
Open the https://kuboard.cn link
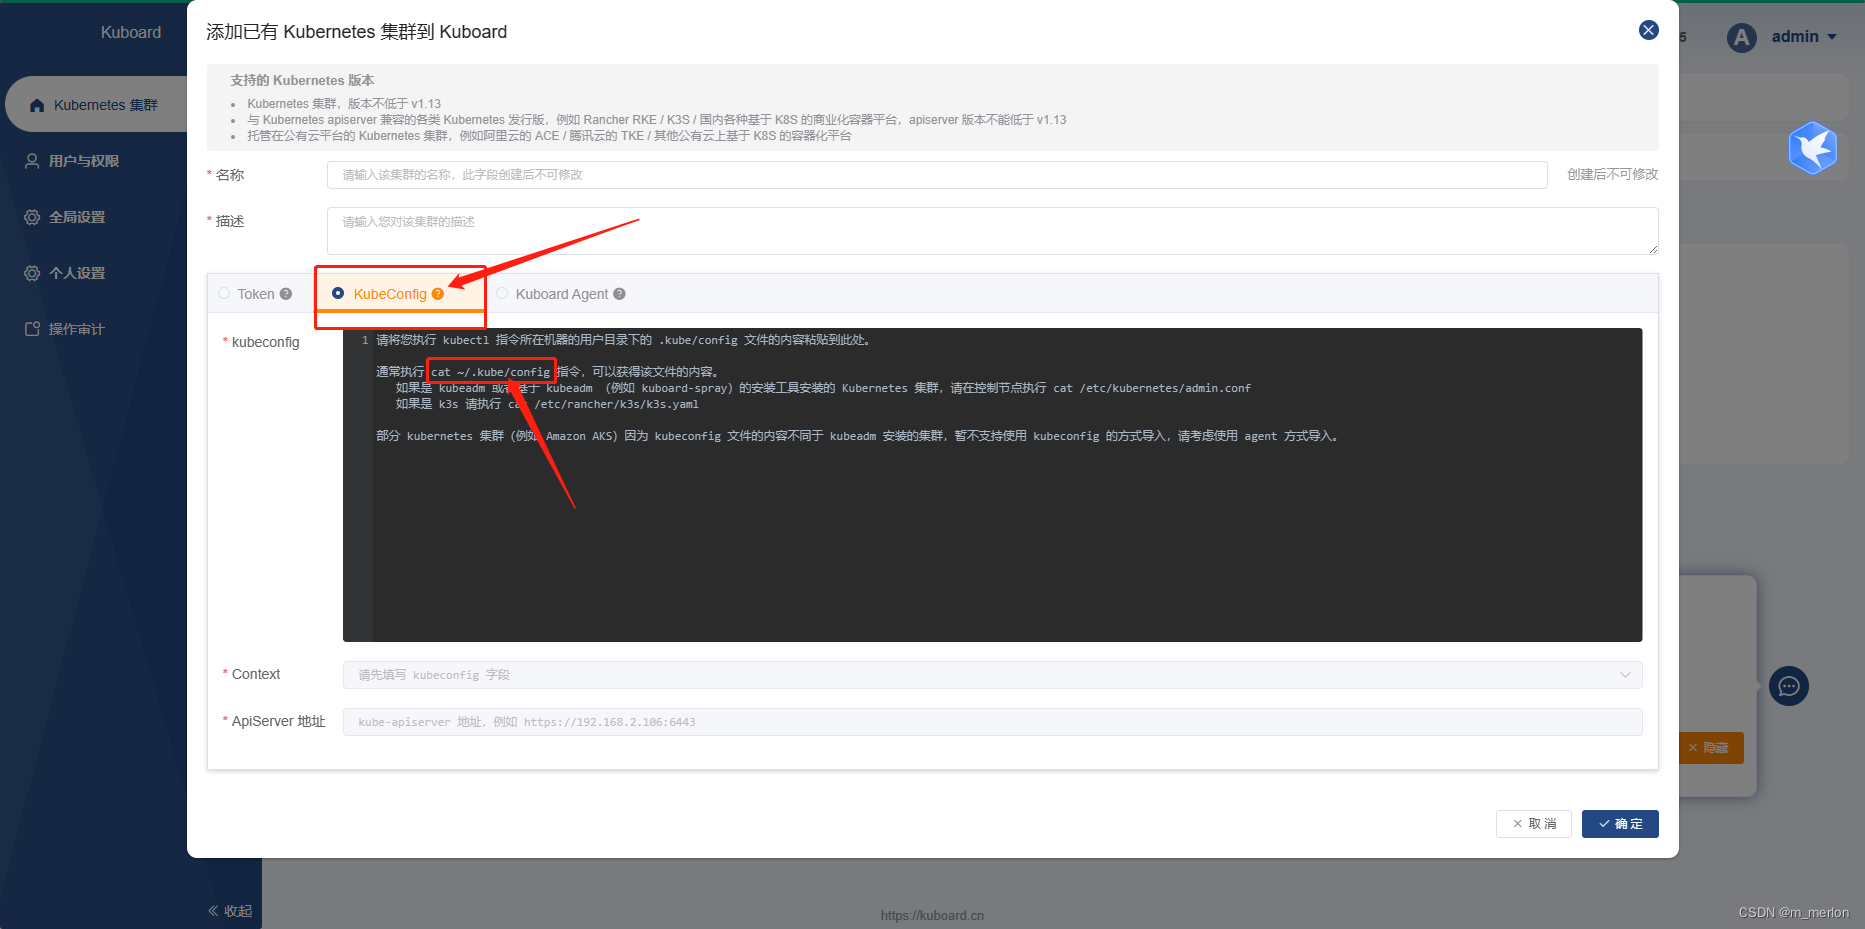click(932, 915)
